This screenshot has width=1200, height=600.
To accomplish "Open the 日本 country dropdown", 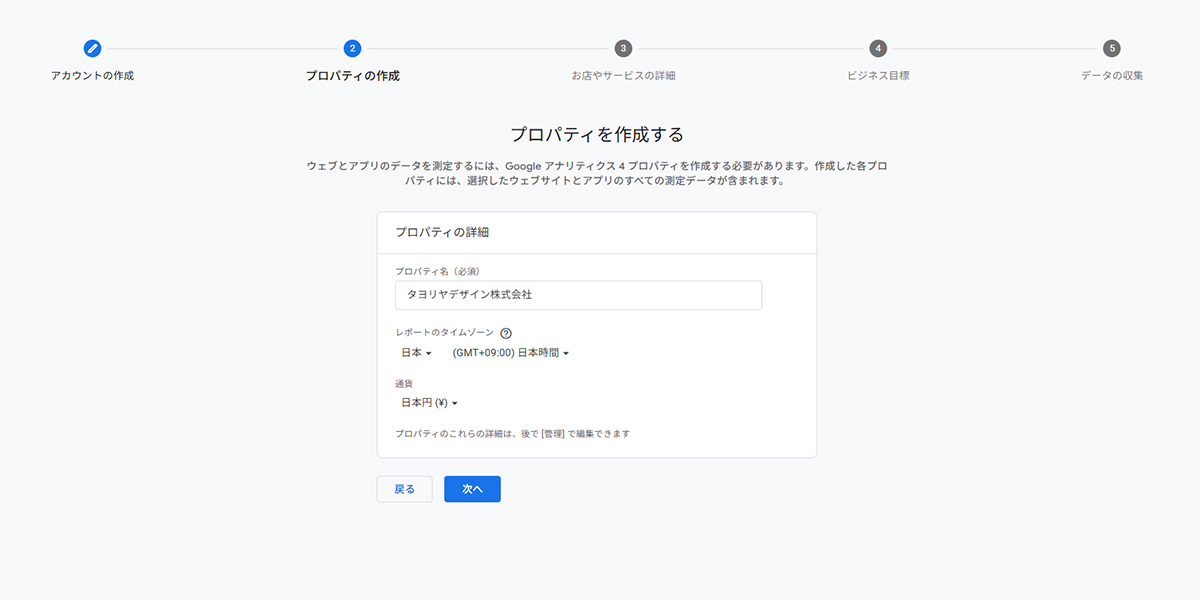I will (413, 352).
